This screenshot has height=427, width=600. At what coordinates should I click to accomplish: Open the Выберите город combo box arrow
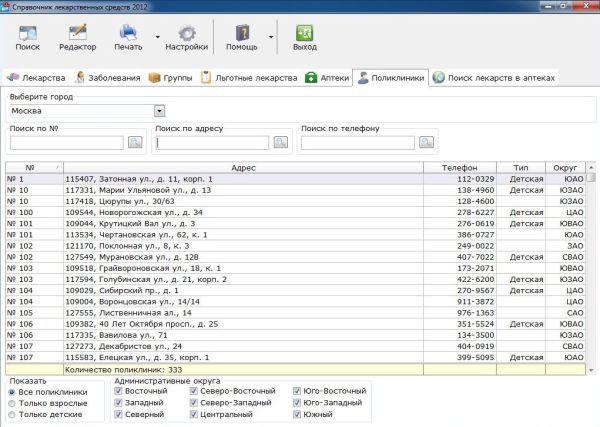pyautogui.click(x=160, y=111)
